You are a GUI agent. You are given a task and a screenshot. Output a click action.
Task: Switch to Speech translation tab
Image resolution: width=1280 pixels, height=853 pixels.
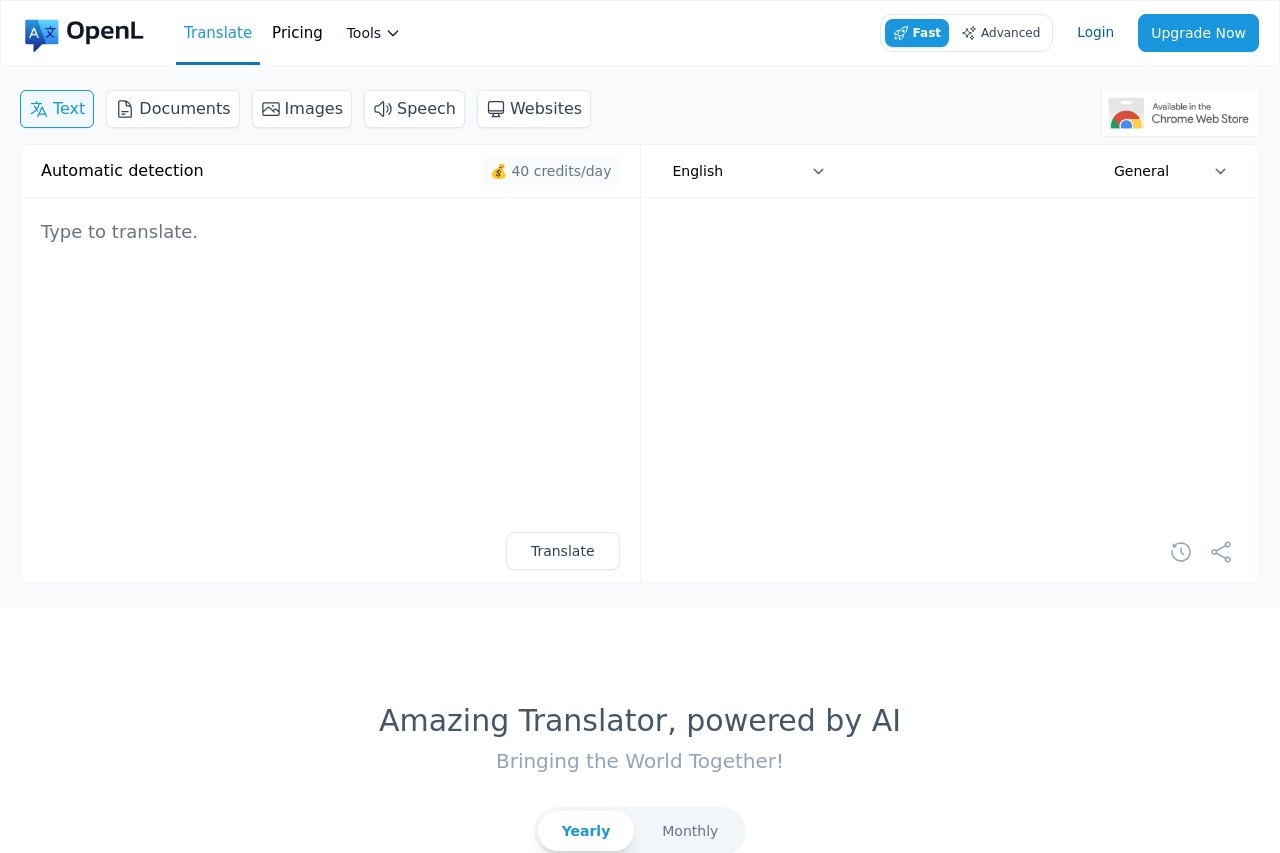(x=414, y=109)
